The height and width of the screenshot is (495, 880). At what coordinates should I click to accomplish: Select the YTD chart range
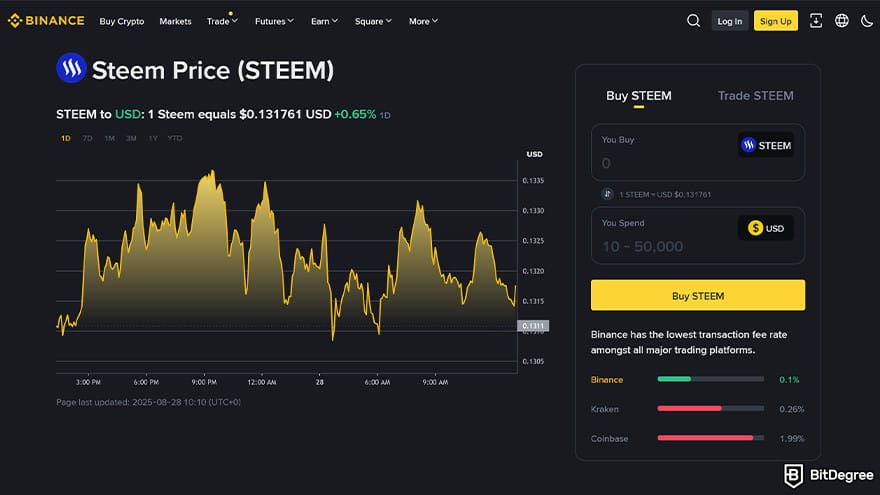[175, 138]
